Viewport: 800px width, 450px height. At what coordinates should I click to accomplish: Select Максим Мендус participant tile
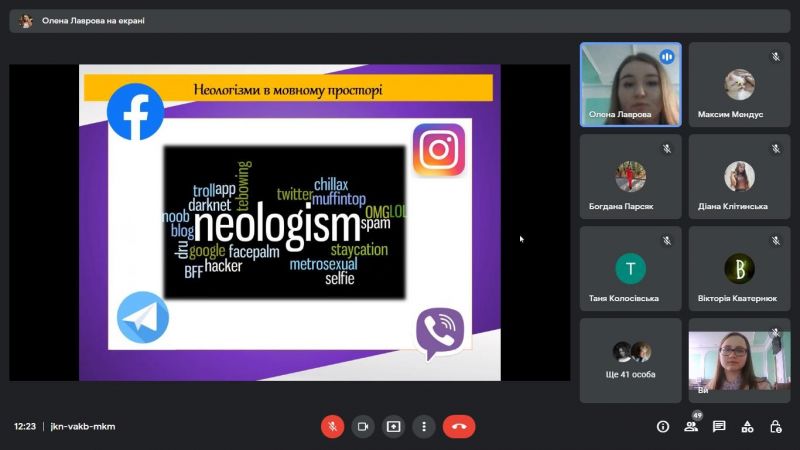(739, 85)
